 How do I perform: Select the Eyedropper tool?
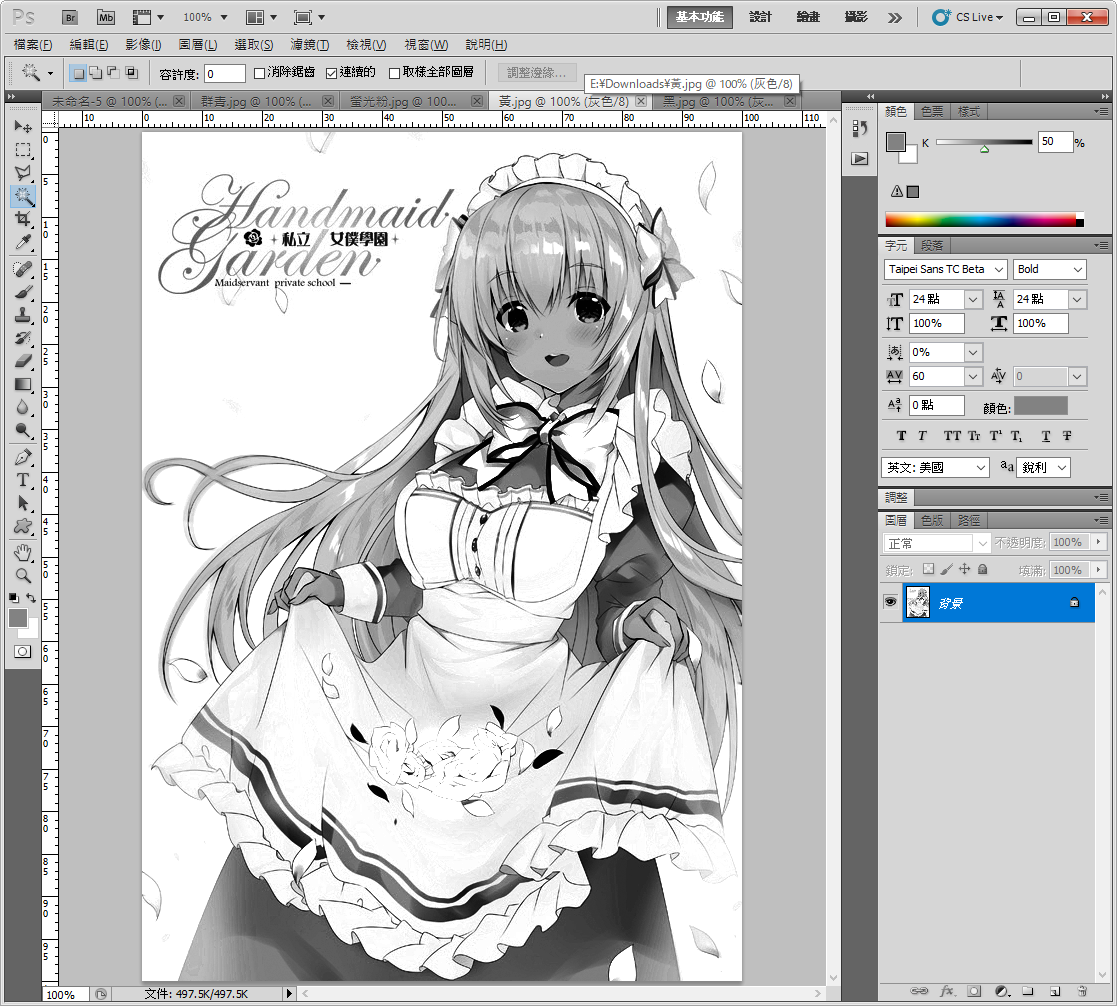23,242
